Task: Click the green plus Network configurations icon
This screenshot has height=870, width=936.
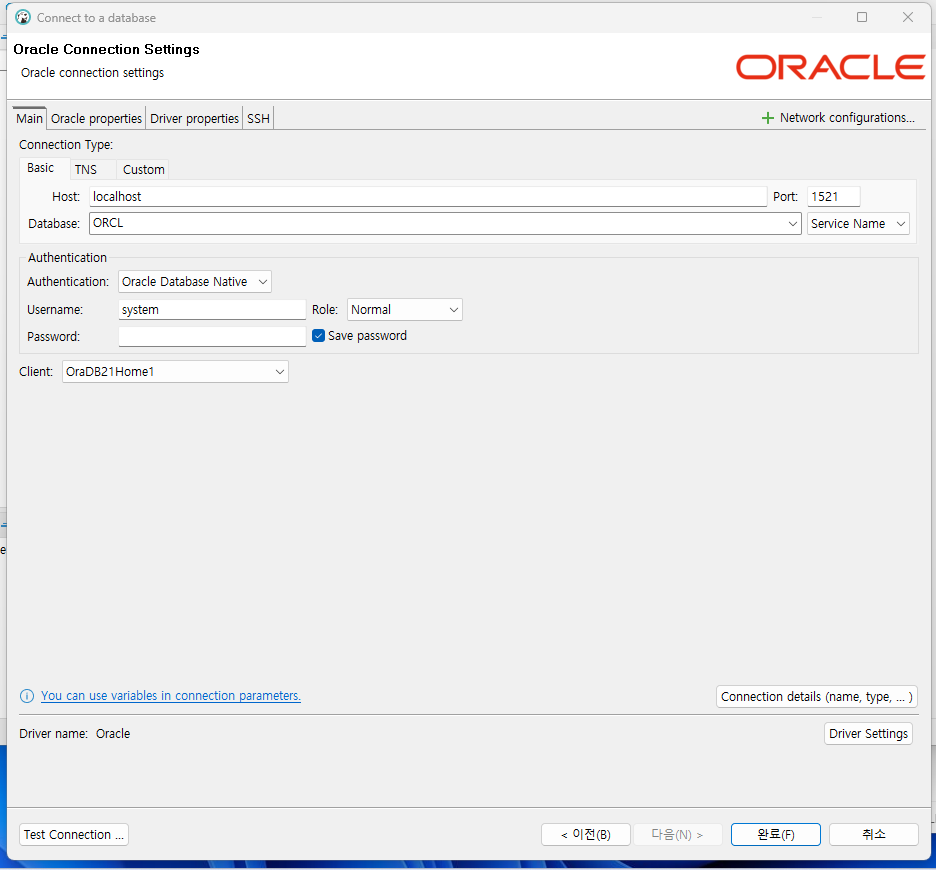Action: (x=768, y=118)
